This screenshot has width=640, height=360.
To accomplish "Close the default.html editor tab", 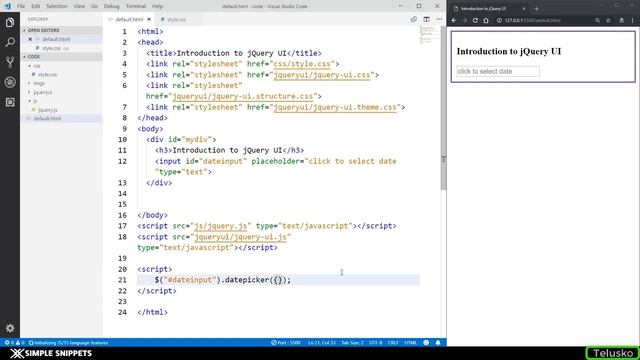I will (149, 19).
